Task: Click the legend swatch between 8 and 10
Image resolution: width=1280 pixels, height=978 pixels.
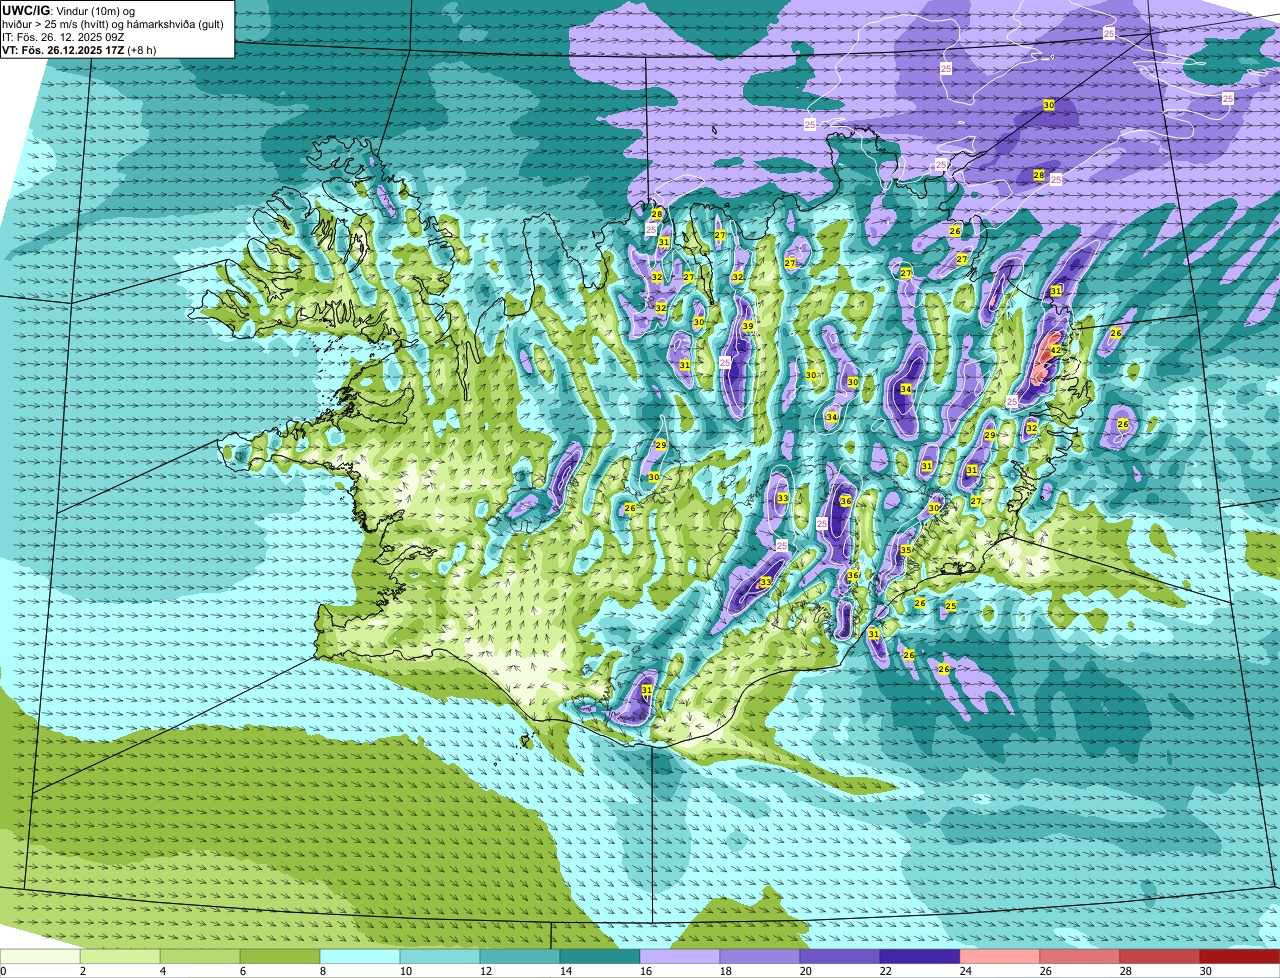Action: 360,956
